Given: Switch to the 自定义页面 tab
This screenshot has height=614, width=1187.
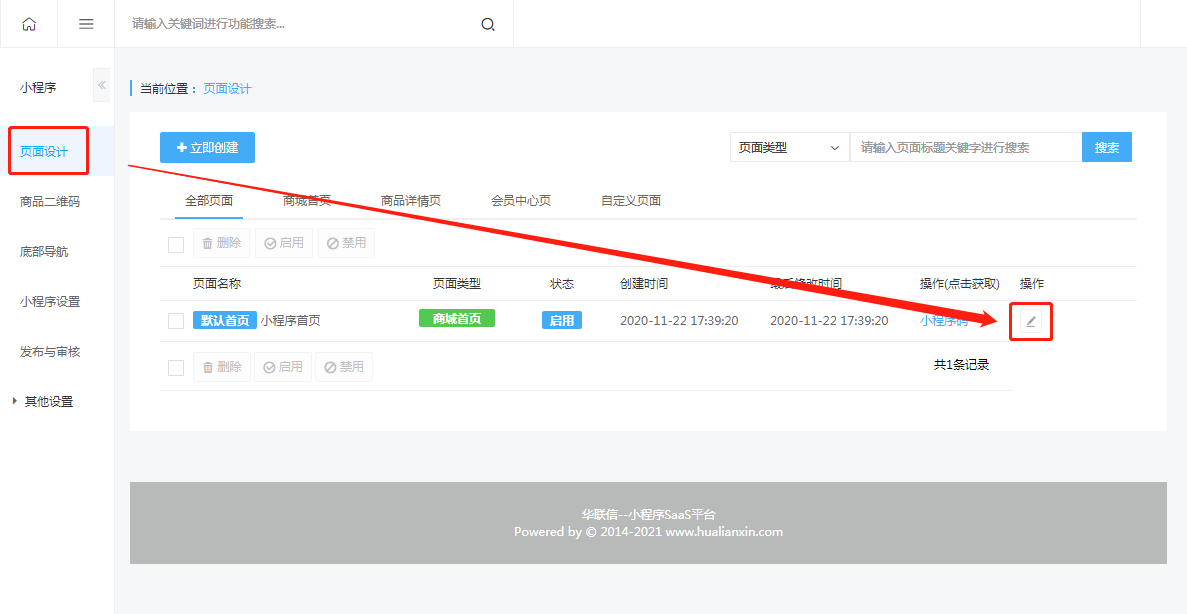Looking at the screenshot, I should tap(631, 201).
